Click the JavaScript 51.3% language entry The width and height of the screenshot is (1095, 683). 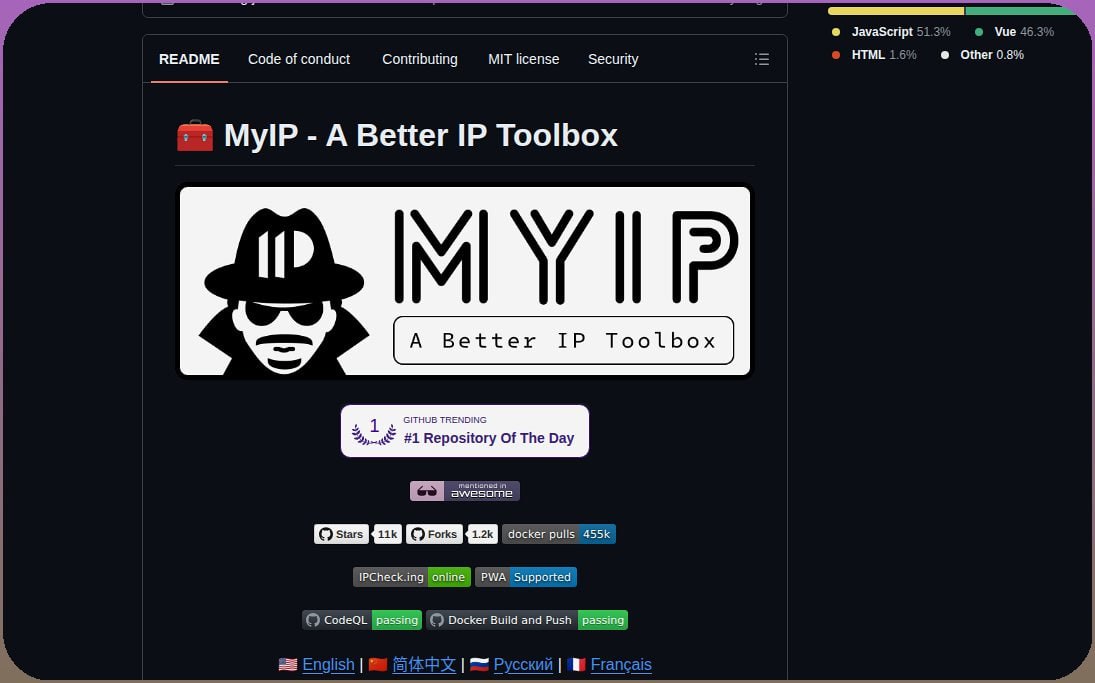tap(891, 32)
